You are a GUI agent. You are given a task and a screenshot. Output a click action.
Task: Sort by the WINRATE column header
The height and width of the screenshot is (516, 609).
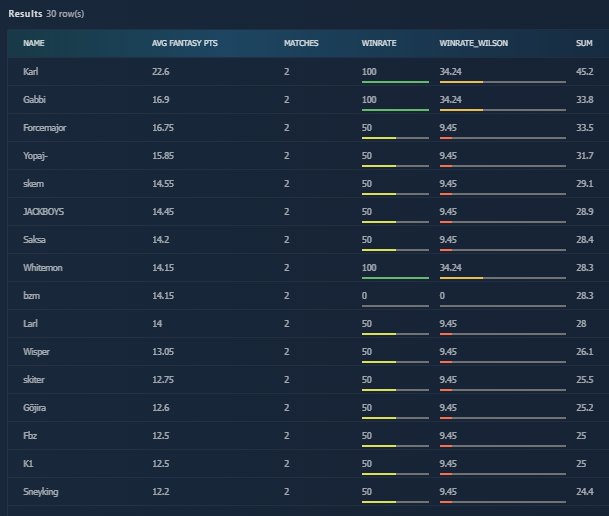point(379,44)
